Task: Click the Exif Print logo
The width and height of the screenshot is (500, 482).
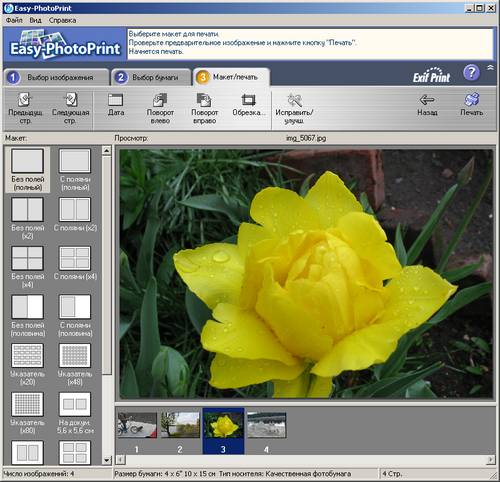Action: point(432,75)
